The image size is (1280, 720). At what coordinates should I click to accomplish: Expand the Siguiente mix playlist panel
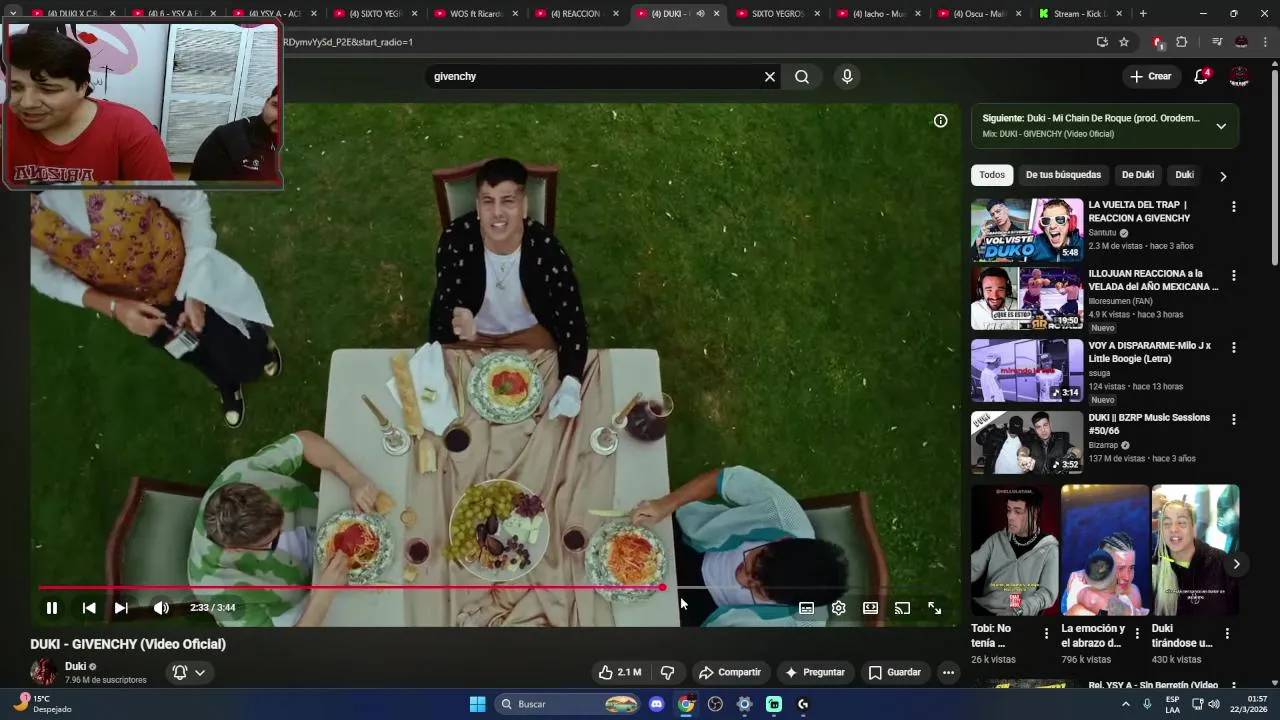1221,126
